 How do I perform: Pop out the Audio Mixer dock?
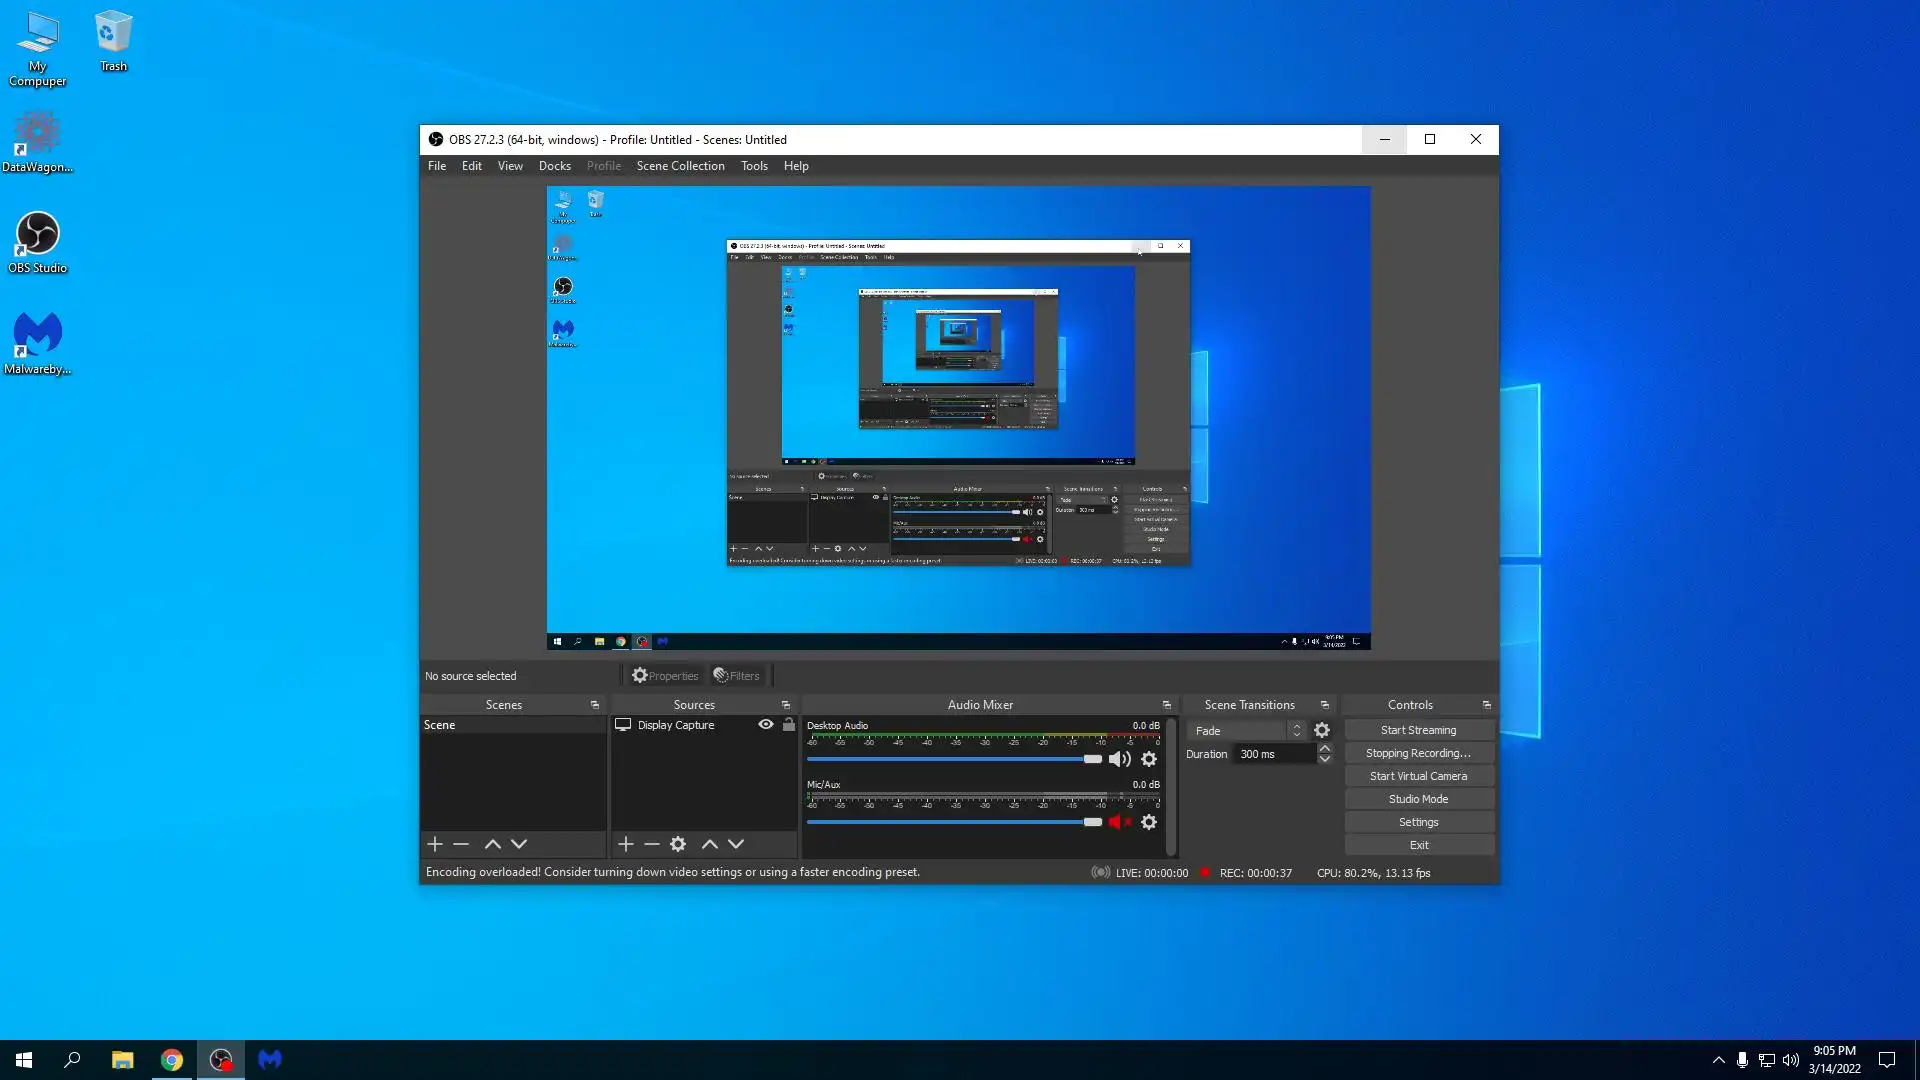click(1166, 705)
